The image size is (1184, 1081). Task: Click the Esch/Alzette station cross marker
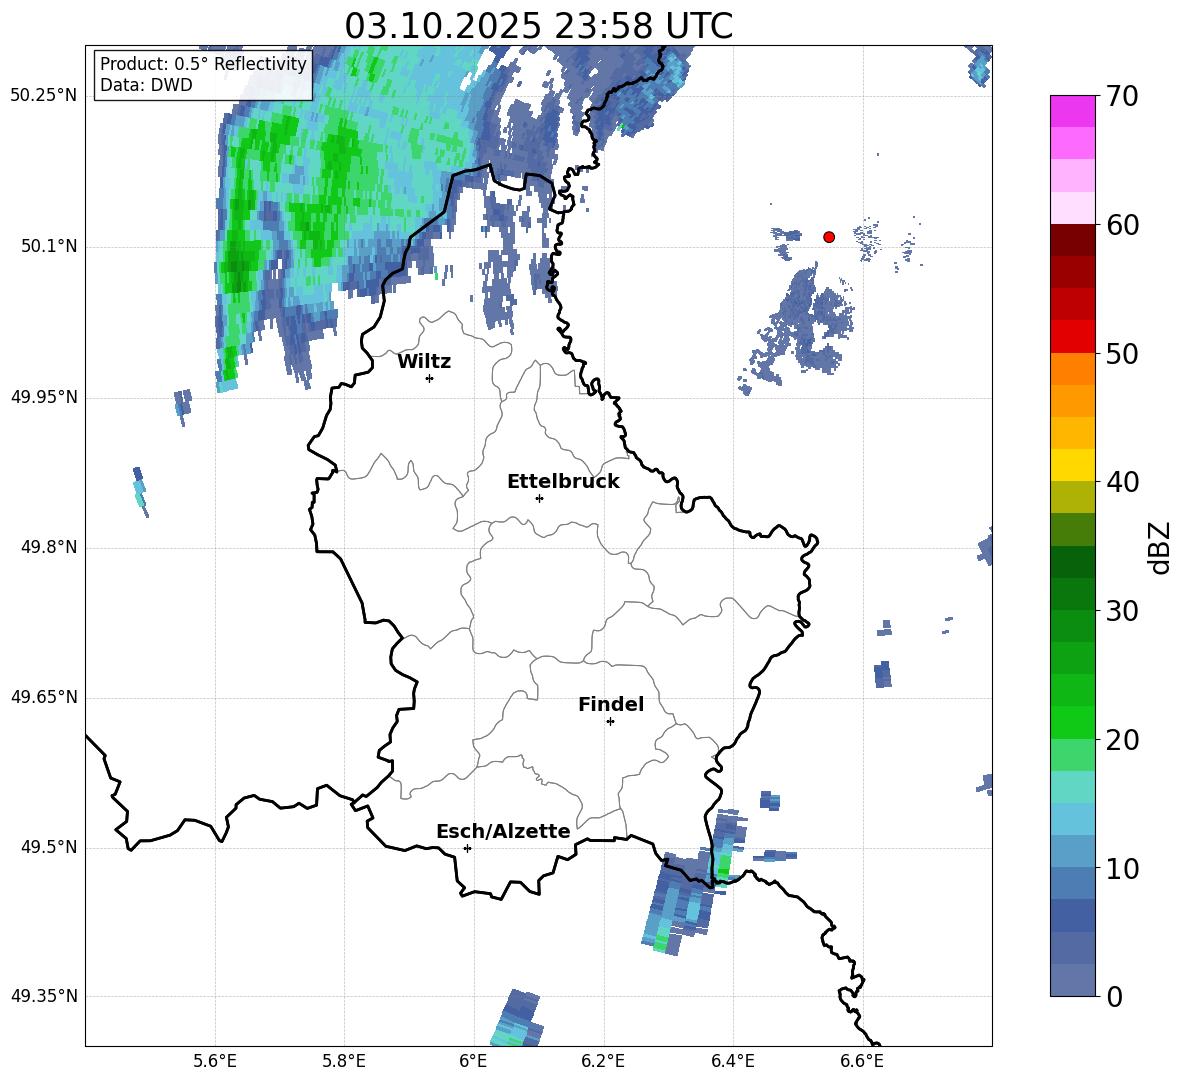pos(467,848)
